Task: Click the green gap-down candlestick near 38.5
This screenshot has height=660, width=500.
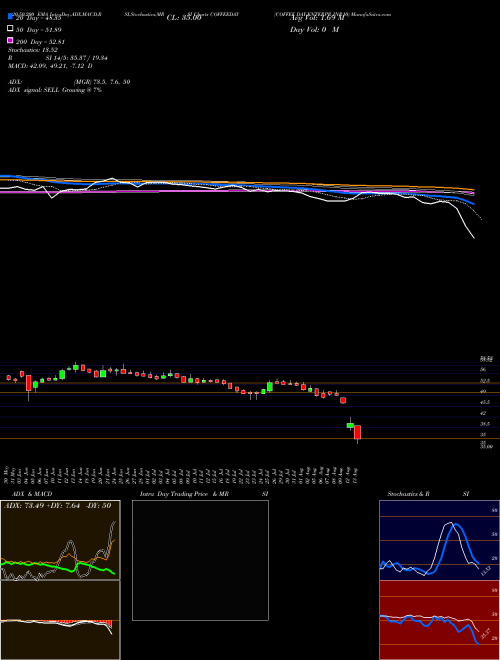Action: (x=350, y=426)
